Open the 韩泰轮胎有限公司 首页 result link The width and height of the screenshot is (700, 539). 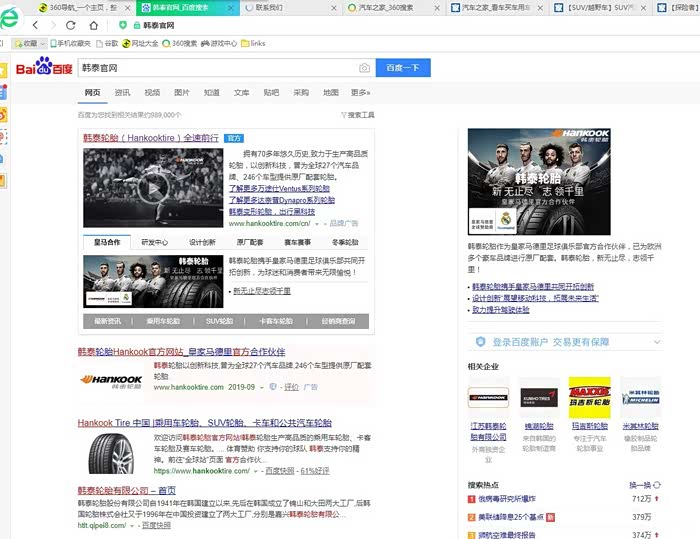[x=126, y=490]
